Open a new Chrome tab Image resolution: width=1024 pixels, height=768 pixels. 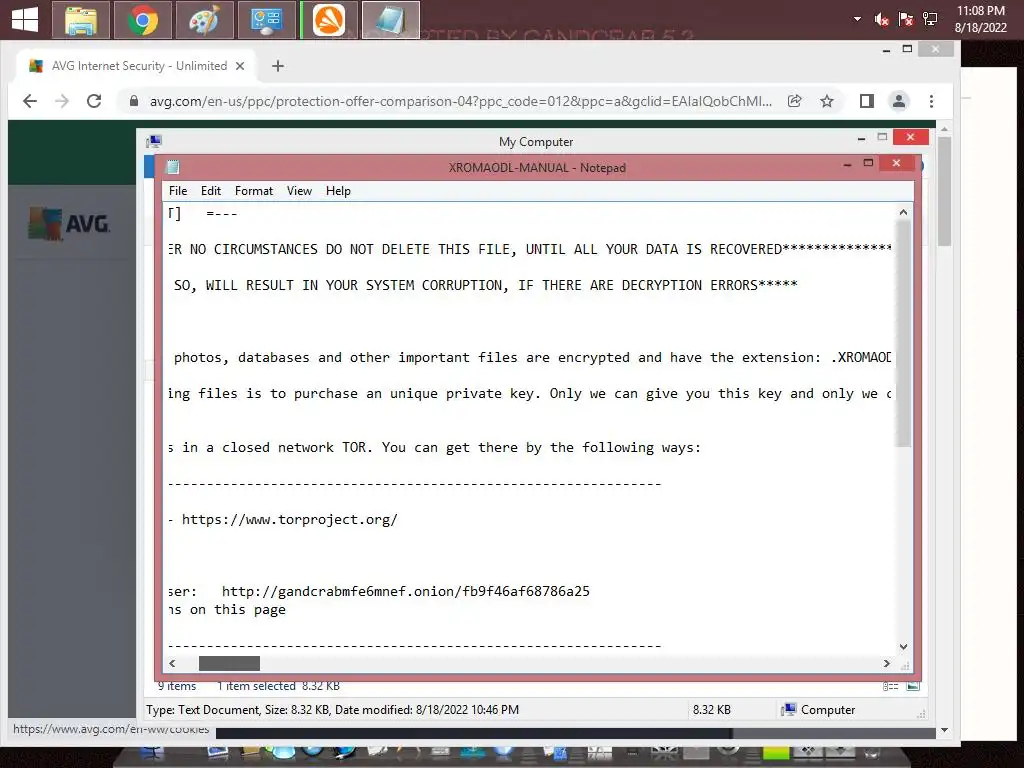coord(278,66)
